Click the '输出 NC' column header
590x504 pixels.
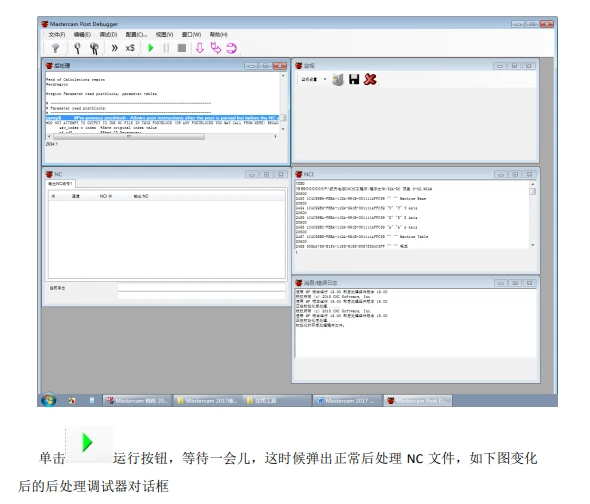pos(141,196)
